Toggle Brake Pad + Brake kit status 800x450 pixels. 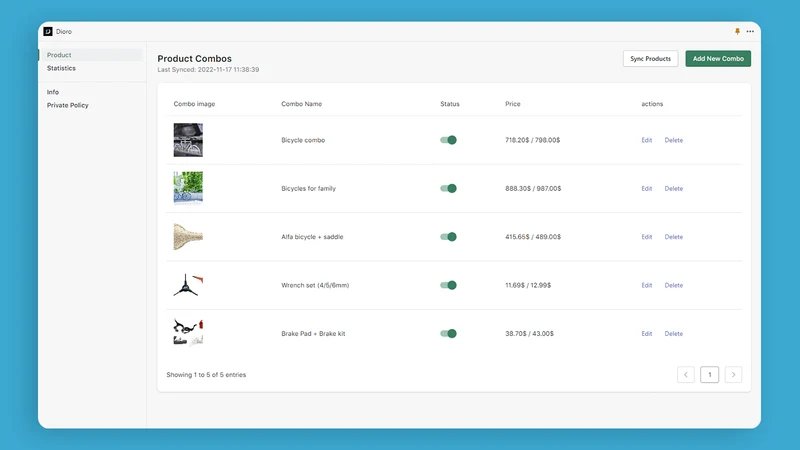[x=448, y=334]
